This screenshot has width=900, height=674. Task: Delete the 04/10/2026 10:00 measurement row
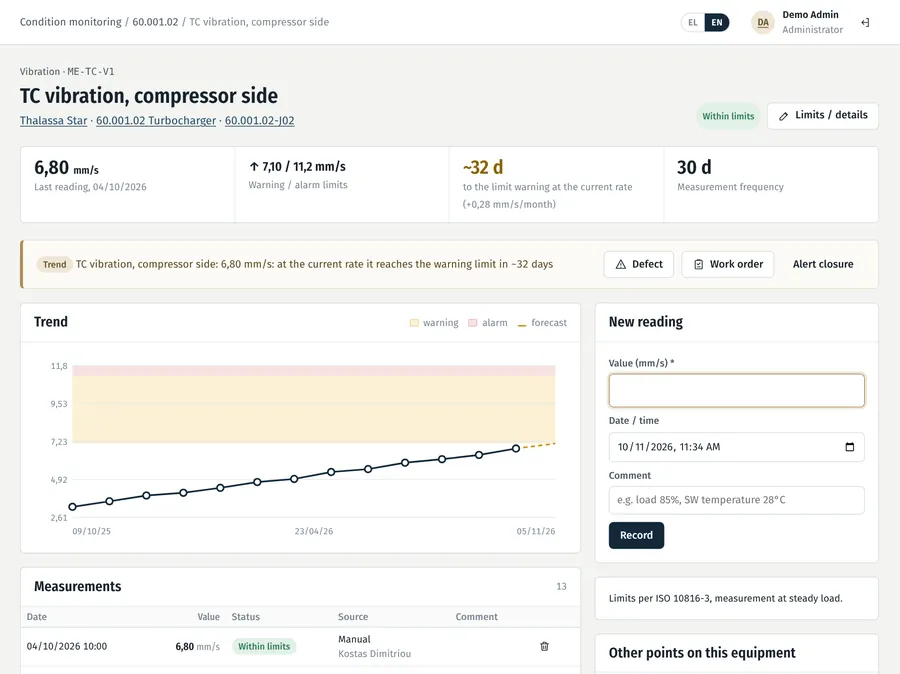tap(544, 646)
